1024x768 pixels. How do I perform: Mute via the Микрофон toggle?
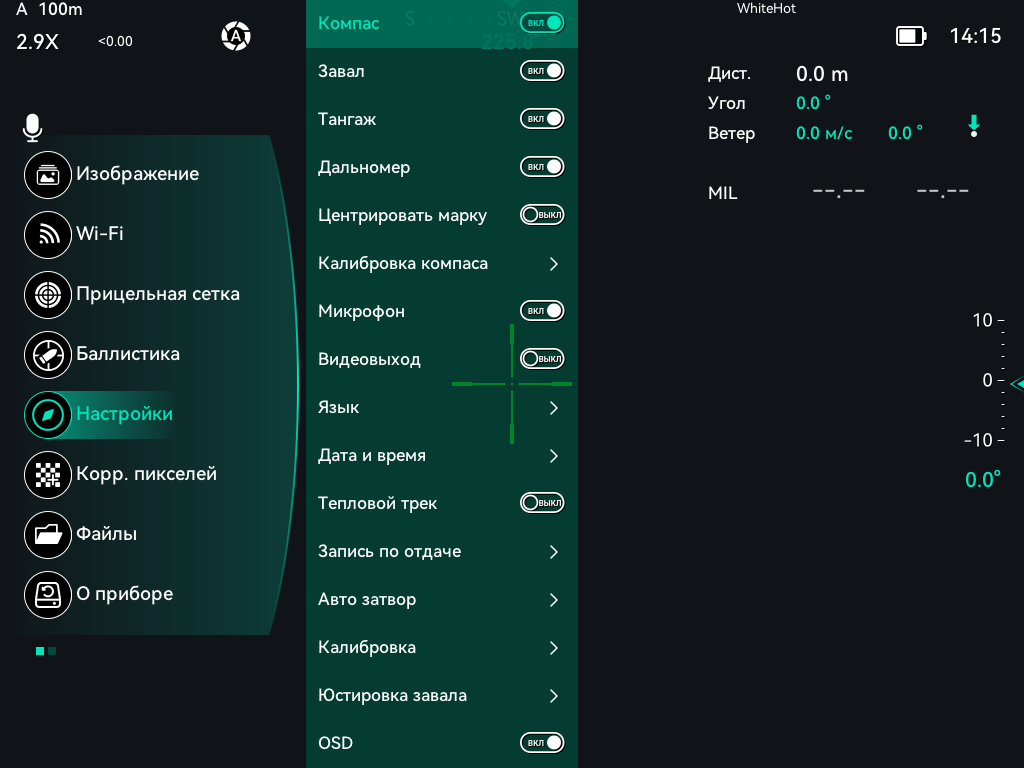(x=542, y=311)
